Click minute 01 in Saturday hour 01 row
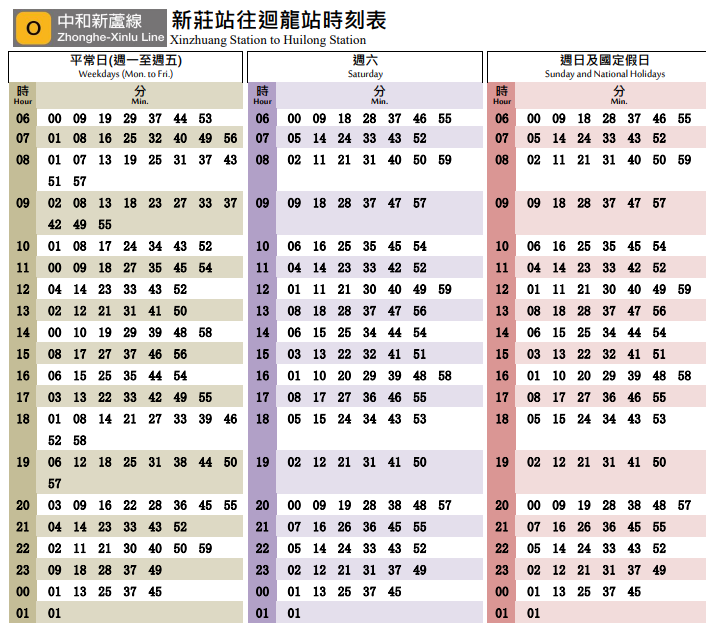This screenshot has width=706, height=623. 294,613
